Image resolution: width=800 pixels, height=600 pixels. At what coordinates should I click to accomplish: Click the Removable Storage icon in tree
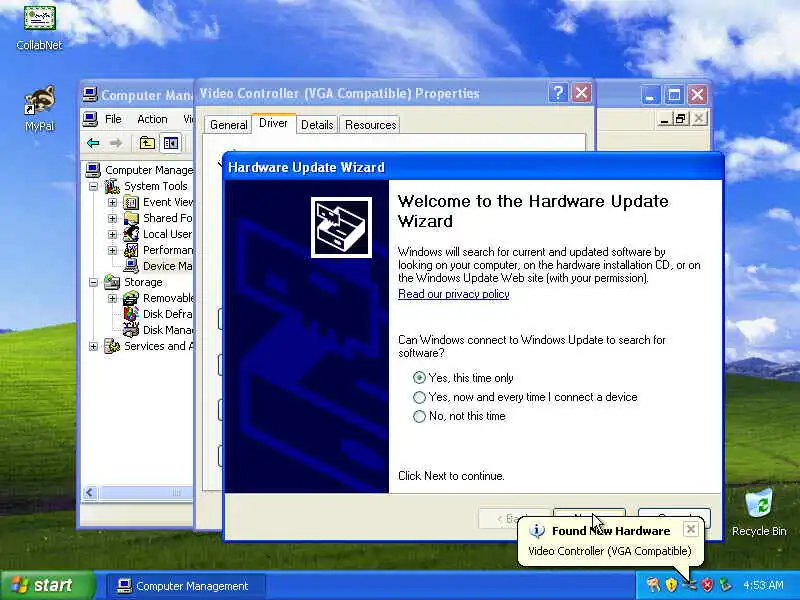(x=131, y=298)
